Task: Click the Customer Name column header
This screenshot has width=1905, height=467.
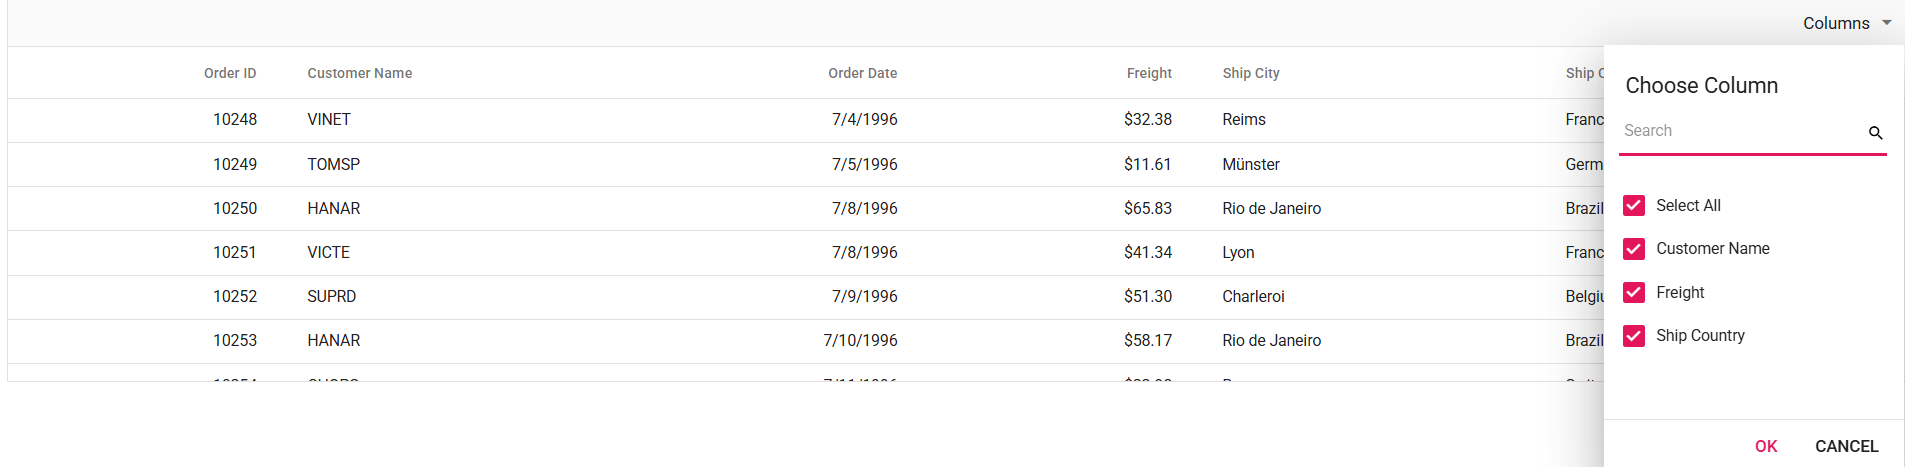Action: point(360,73)
